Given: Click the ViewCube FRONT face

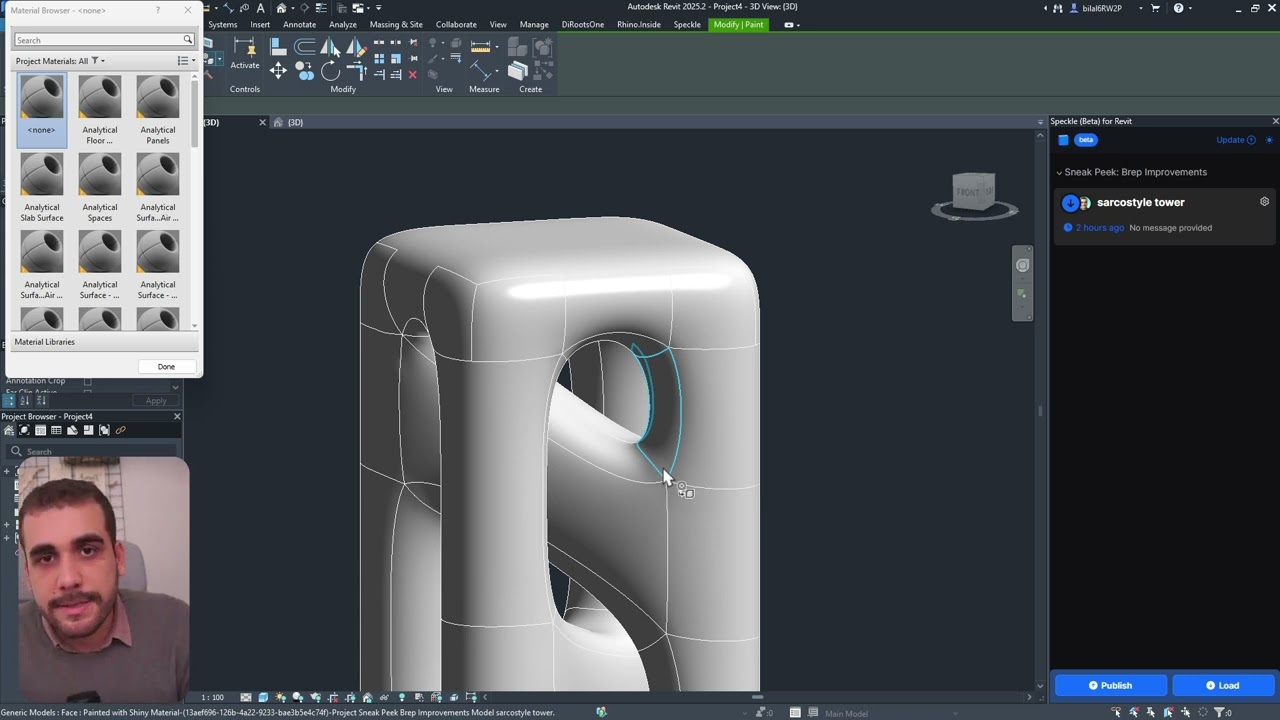Looking at the screenshot, I should click(x=968, y=191).
